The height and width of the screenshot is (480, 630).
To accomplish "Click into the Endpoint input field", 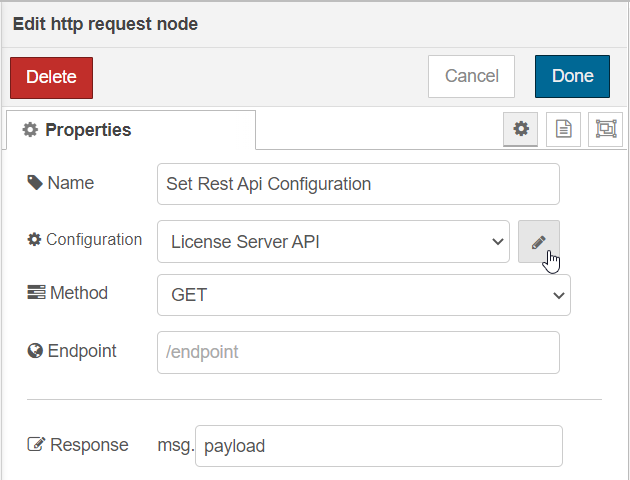I will (x=358, y=352).
